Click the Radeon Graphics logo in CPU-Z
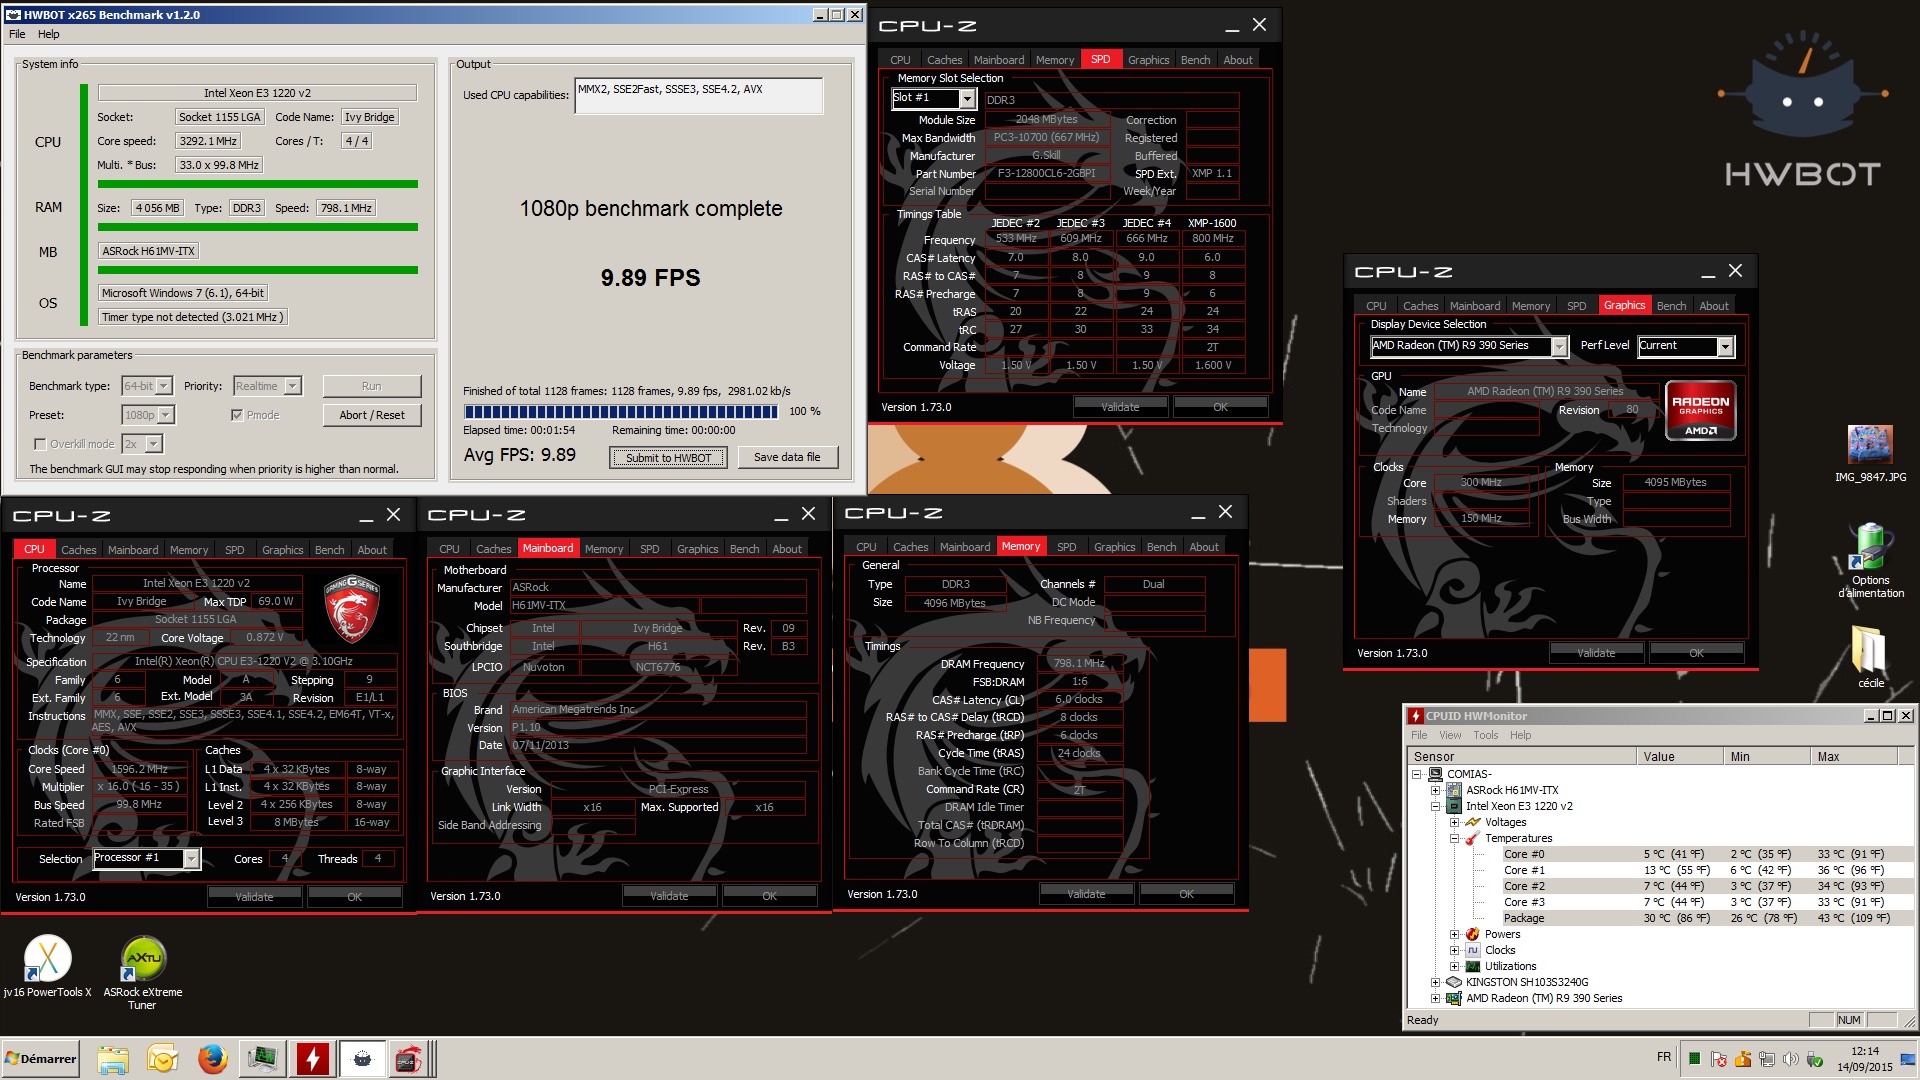Image resolution: width=1920 pixels, height=1080 pixels. tap(1700, 411)
